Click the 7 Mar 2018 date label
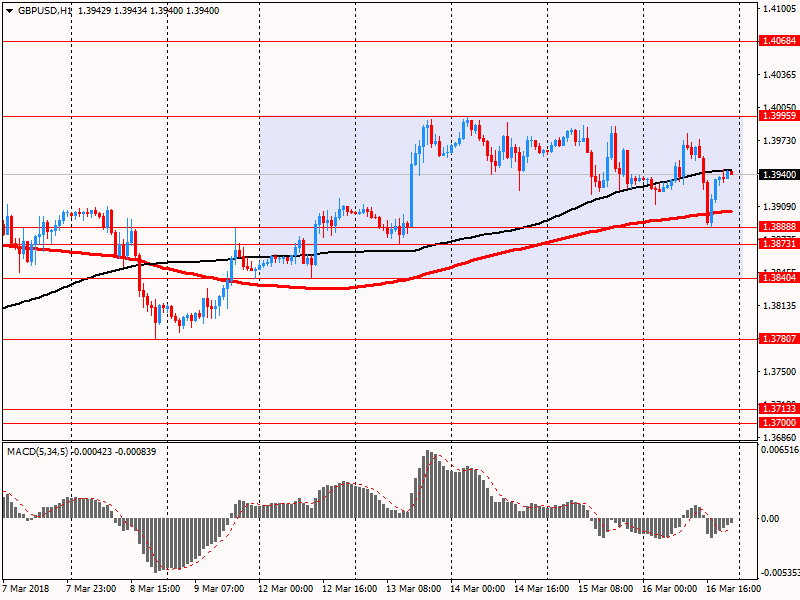Viewport: 800px width, 600px height. [27, 589]
